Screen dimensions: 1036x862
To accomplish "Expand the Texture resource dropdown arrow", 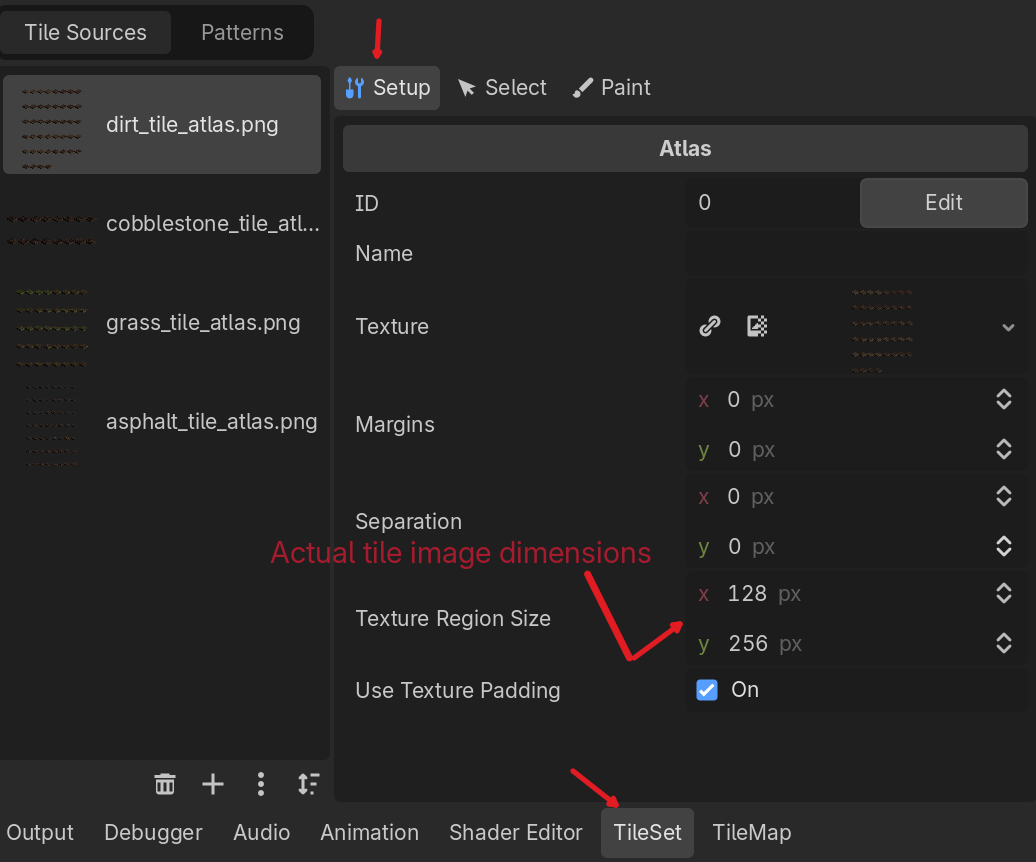I will (1008, 327).
